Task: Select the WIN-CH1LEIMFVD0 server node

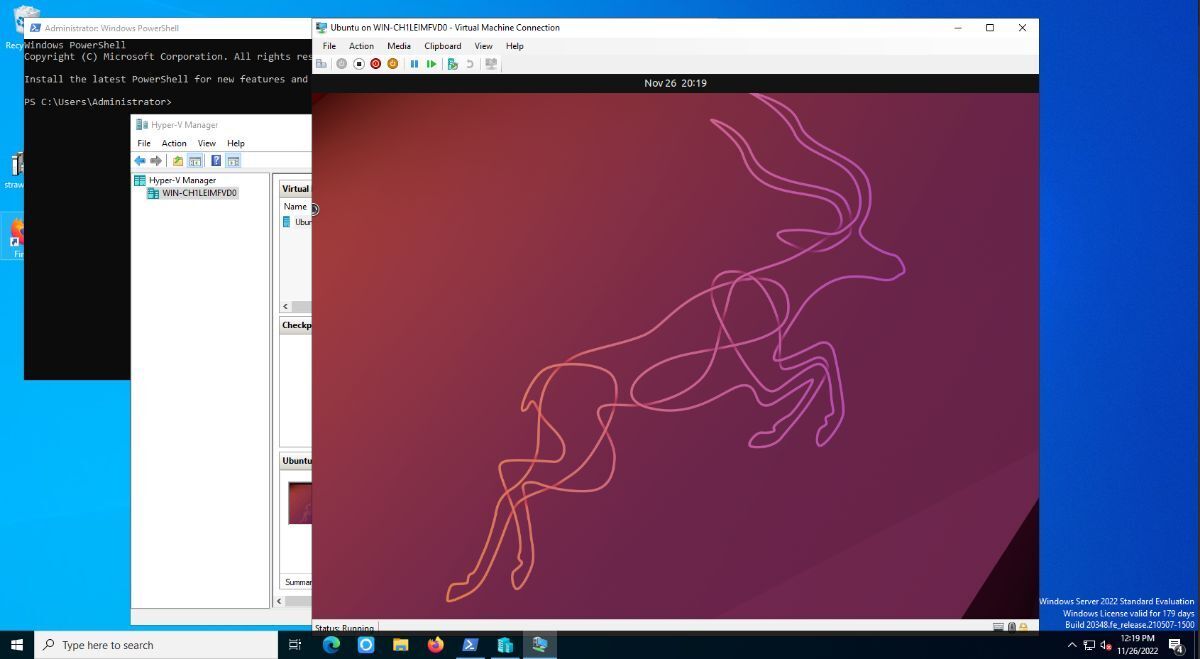Action: (199, 193)
